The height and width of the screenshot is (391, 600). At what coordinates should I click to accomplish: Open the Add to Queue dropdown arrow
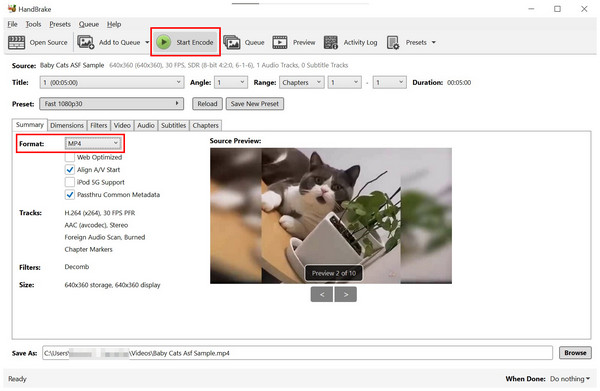[147, 42]
